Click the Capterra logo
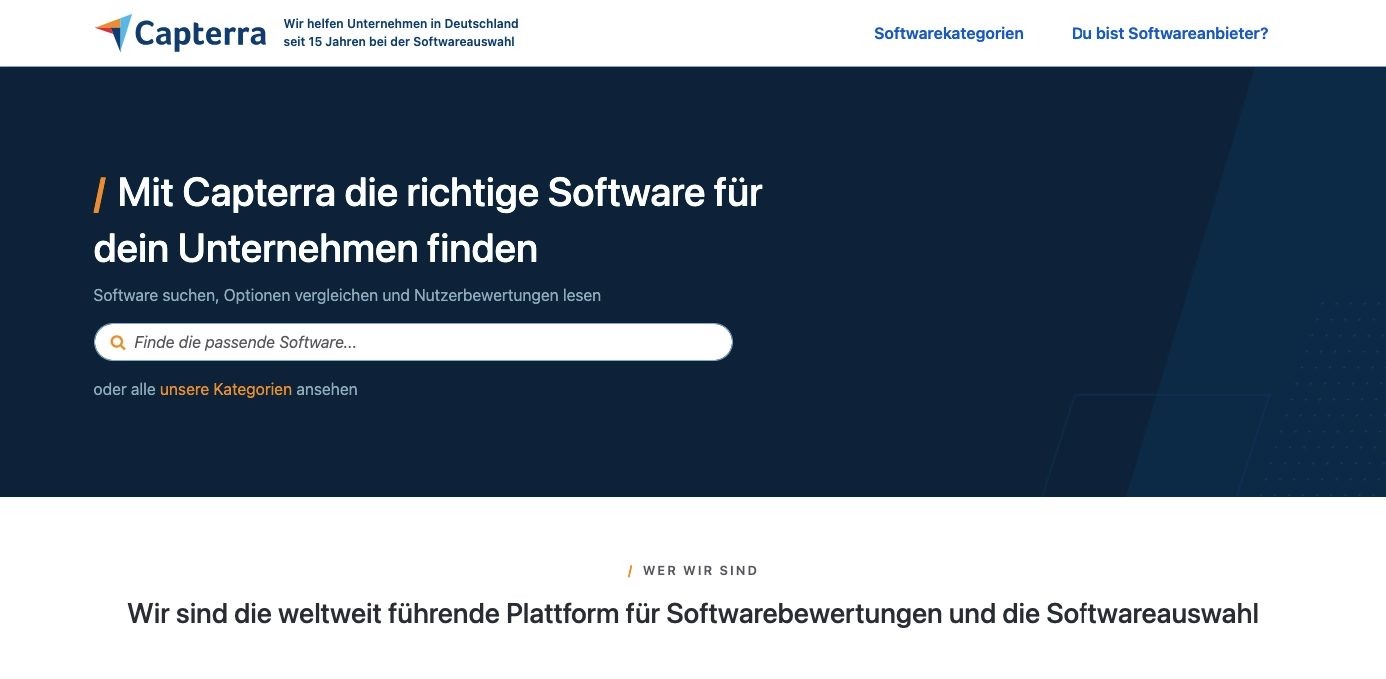This screenshot has width=1386, height=679. [180, 33]
